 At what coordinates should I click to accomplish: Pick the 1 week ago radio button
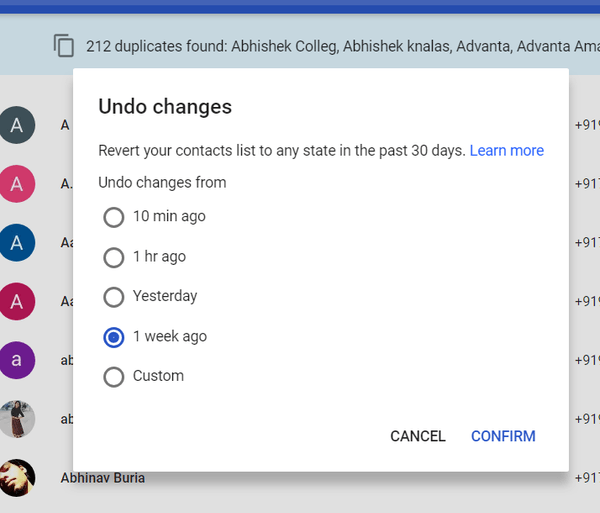114,337
